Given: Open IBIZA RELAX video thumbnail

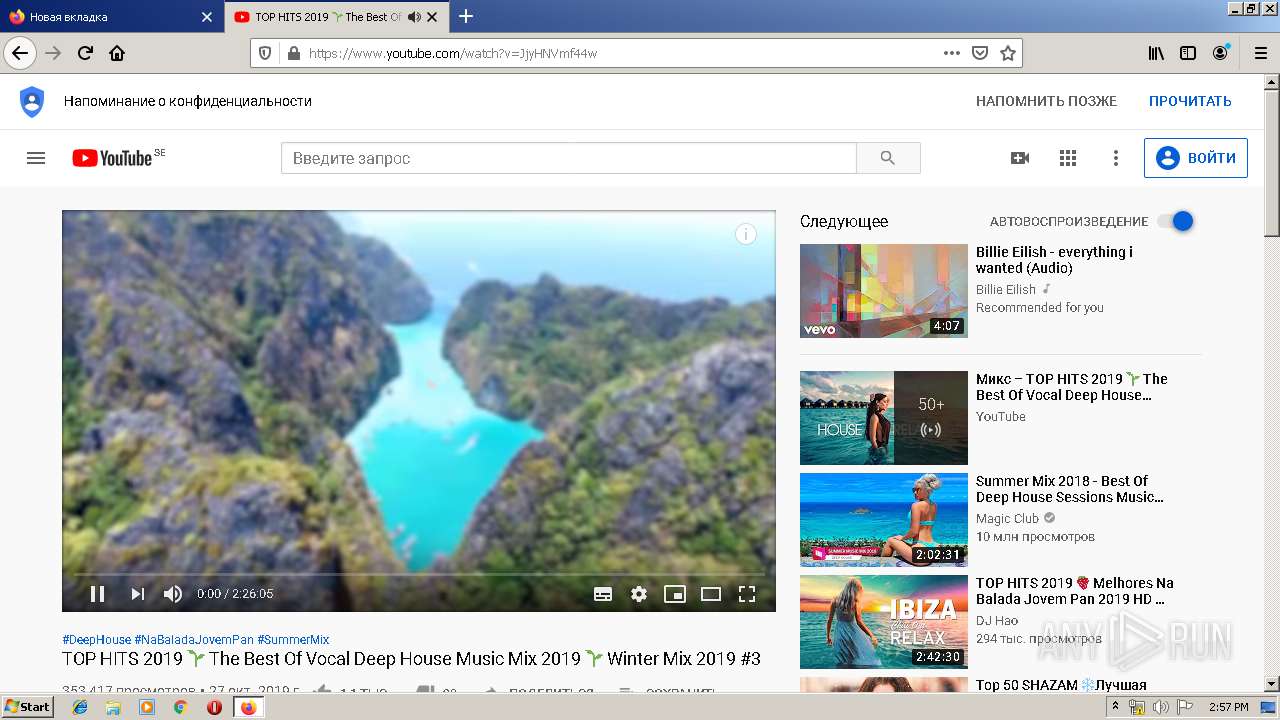Looking at the screenshot, I should click(884, 622).
